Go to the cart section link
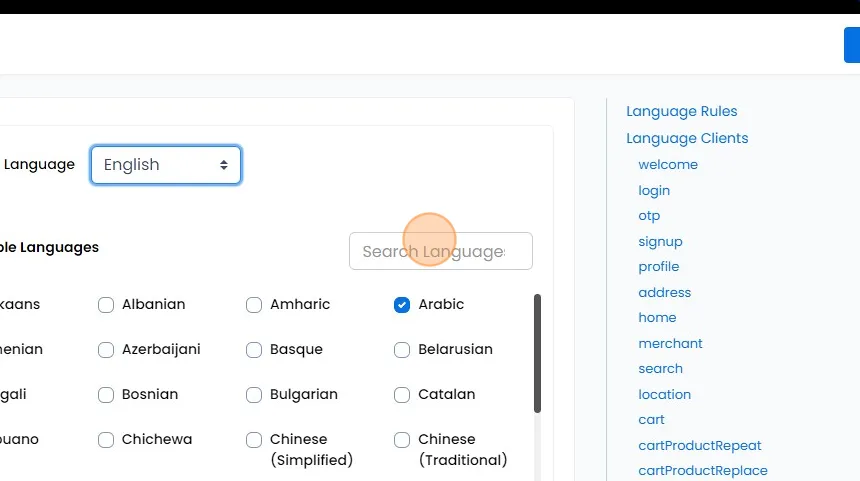The height and width of the screenshot is (481, 860). [651, 420]
